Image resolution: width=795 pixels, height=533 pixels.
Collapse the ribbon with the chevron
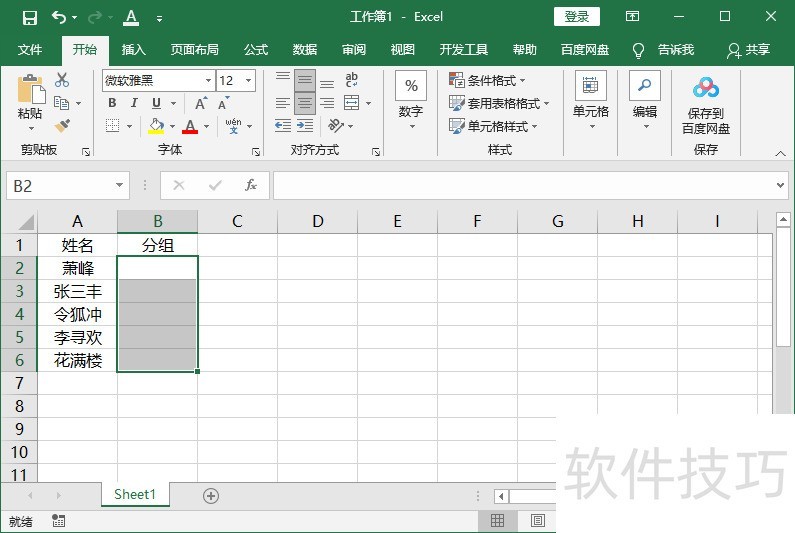tap(780, 154)
